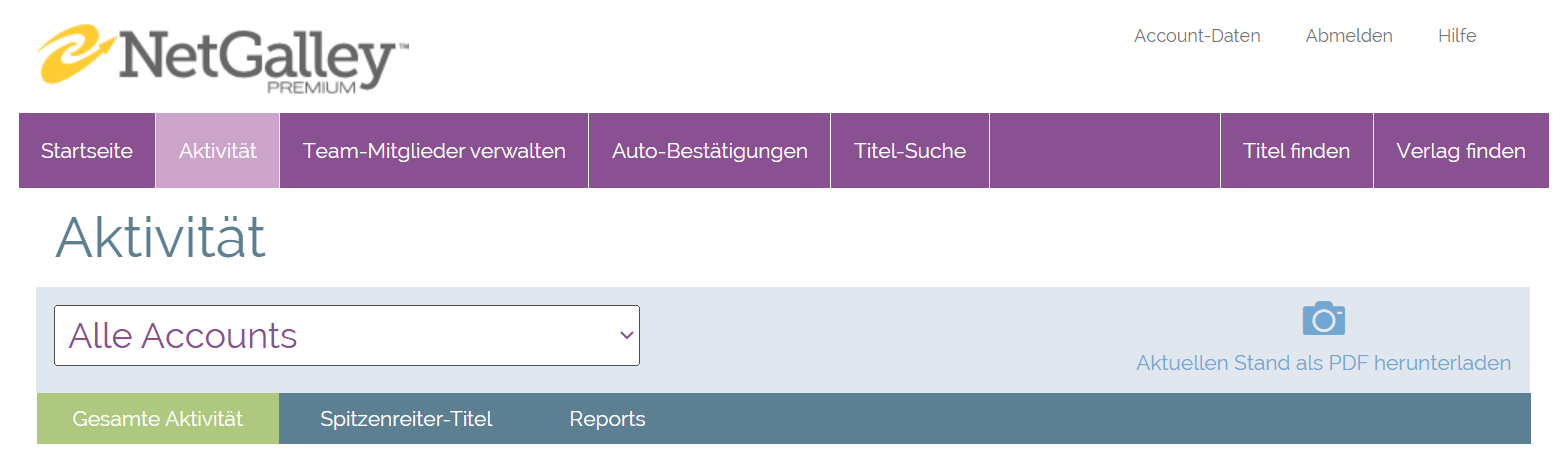This screenshot has height=459, width=1563.
Task: Click the Aktivität page heading
Action: [x=160, y=238]
